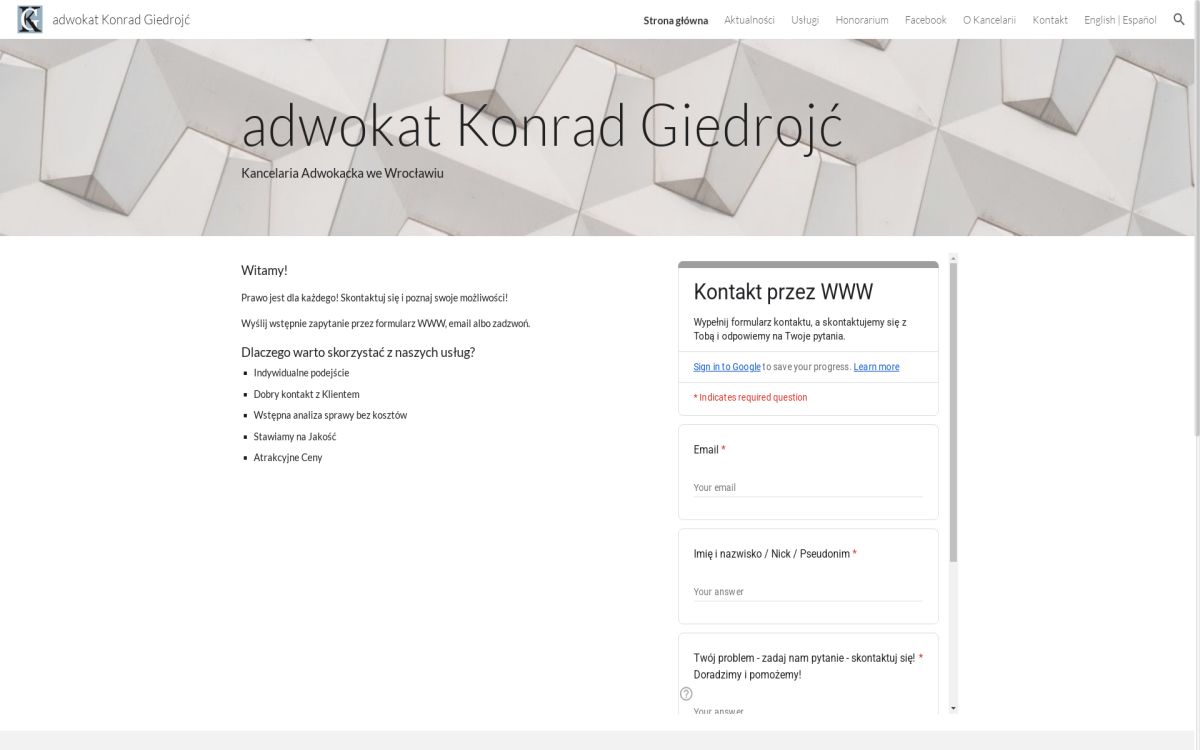Click the search magnifier icon

coord(1178,19)
